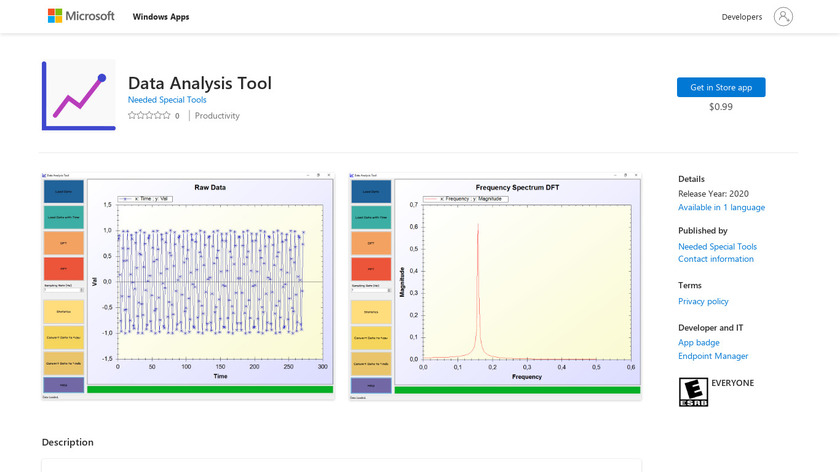Go to the Developers header link

tap(741, 17)
